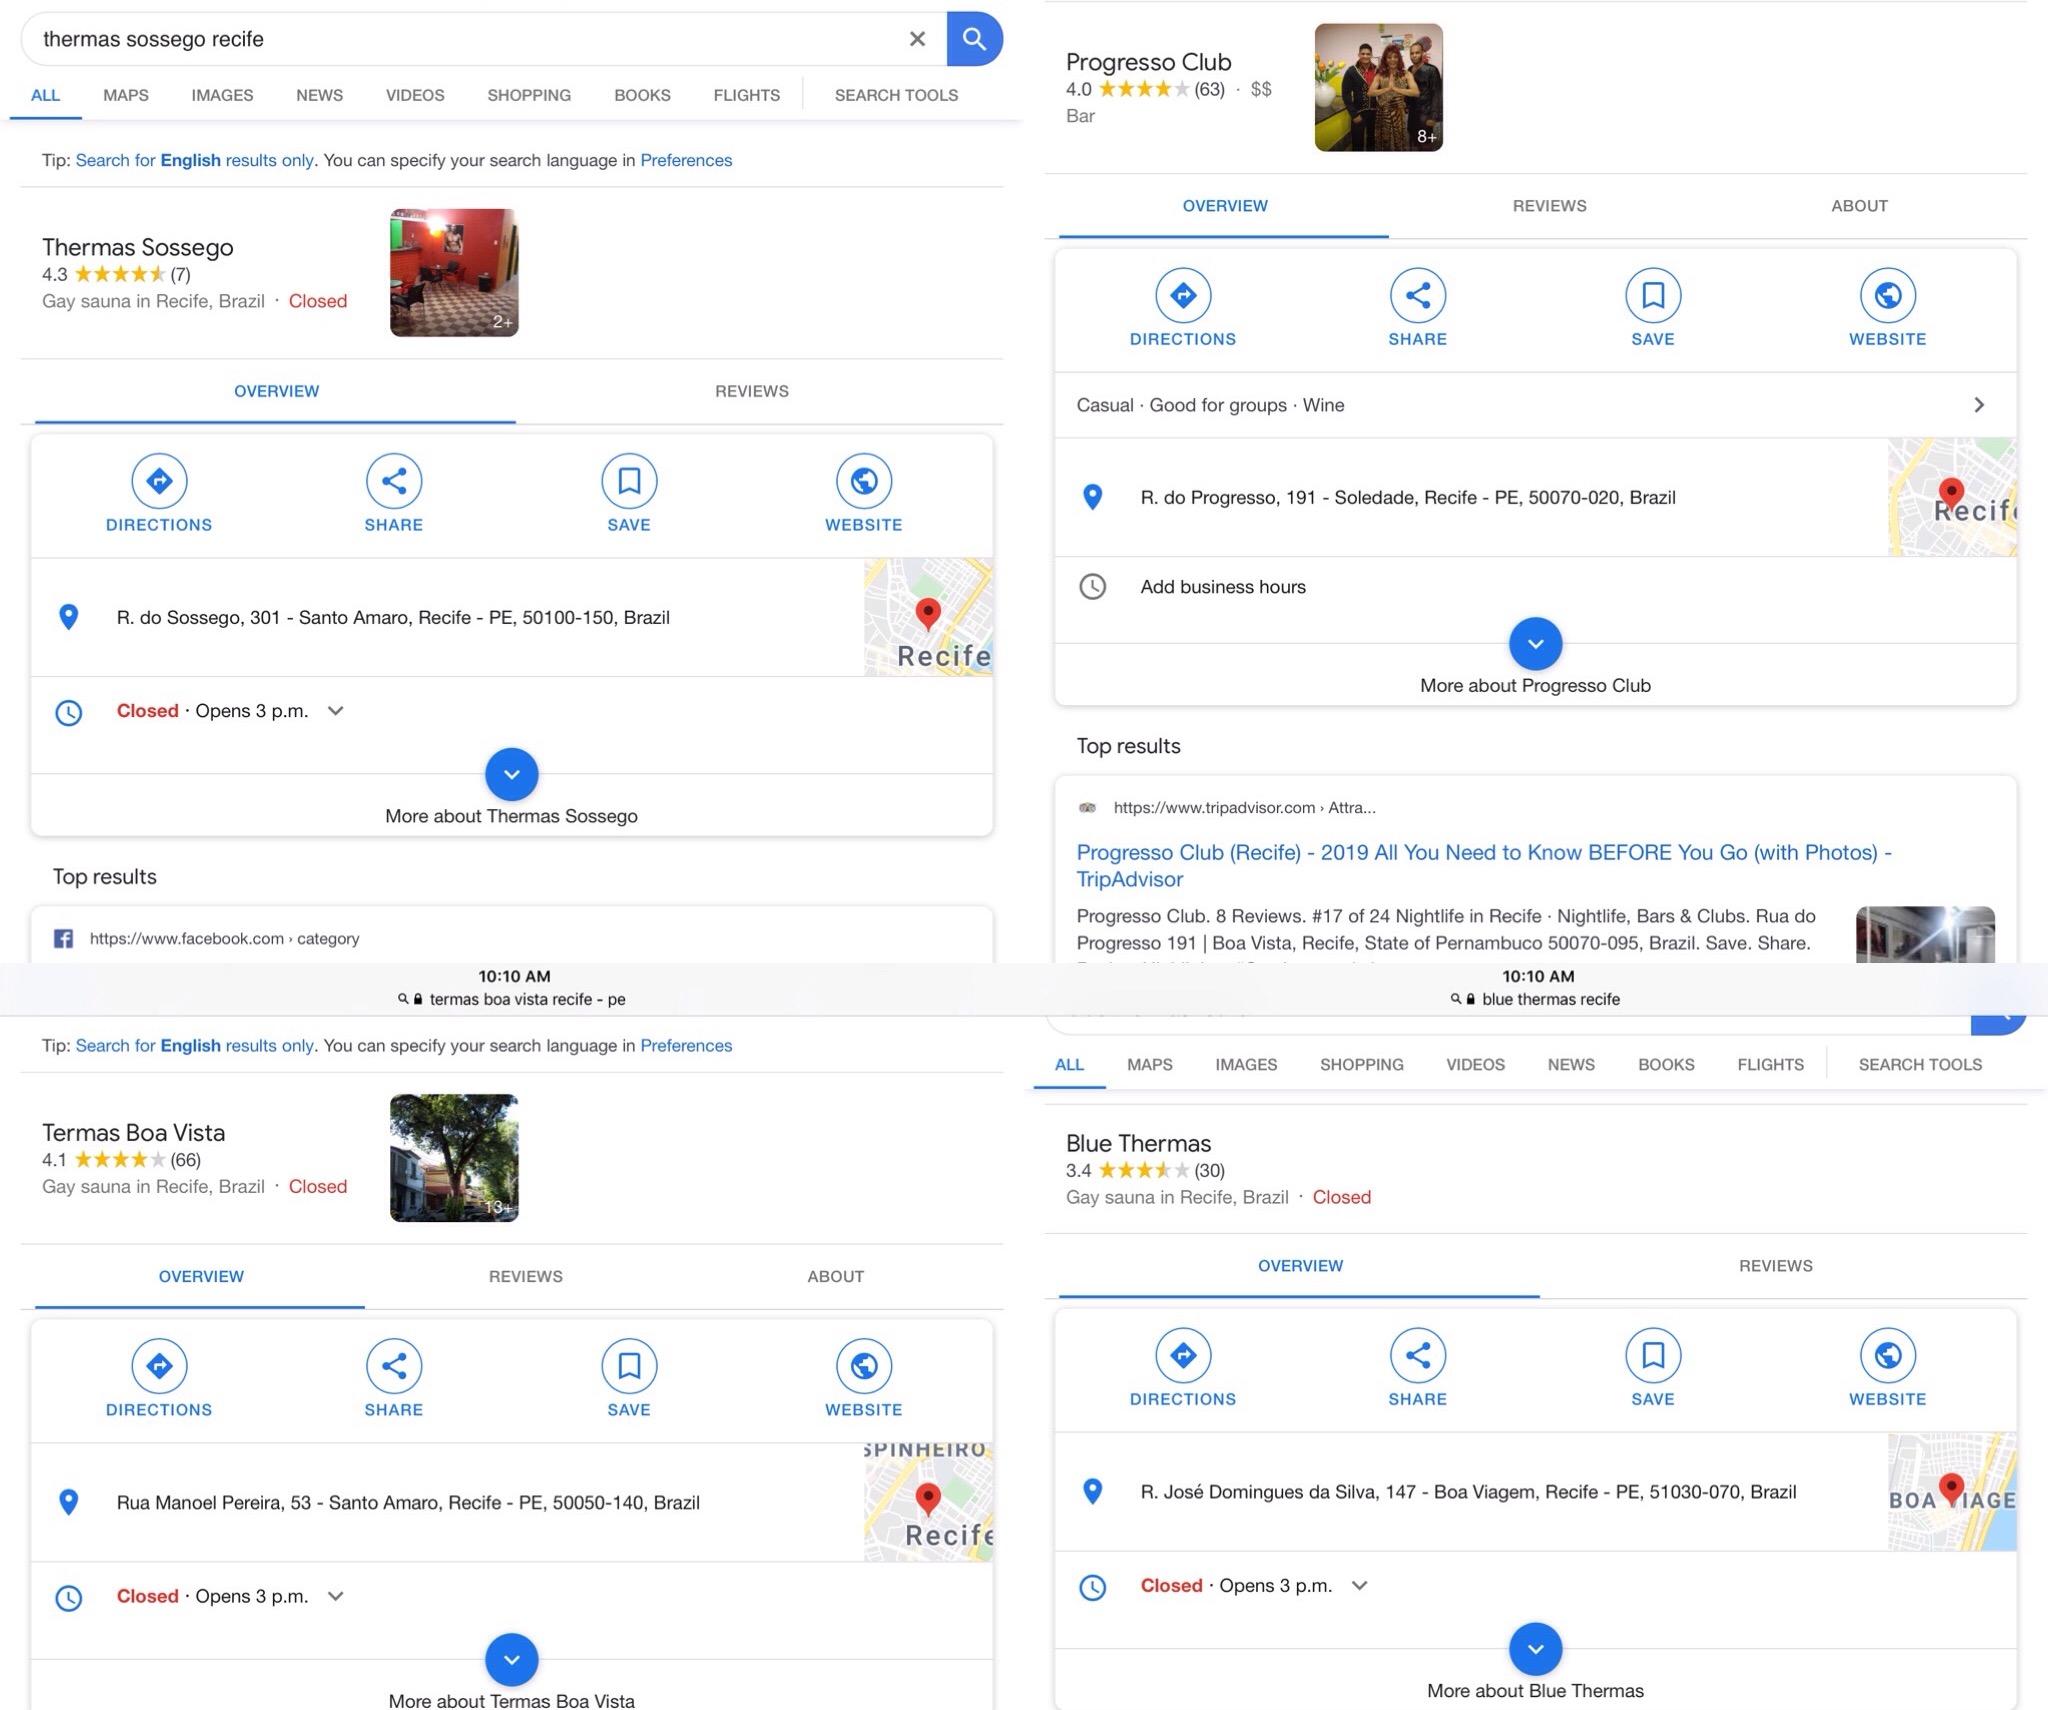This screenshot has height=1710, width=2048.
Task: Open Spinheiro map thumbnail for Termas Boa Vista
Action: point(929,1502)
